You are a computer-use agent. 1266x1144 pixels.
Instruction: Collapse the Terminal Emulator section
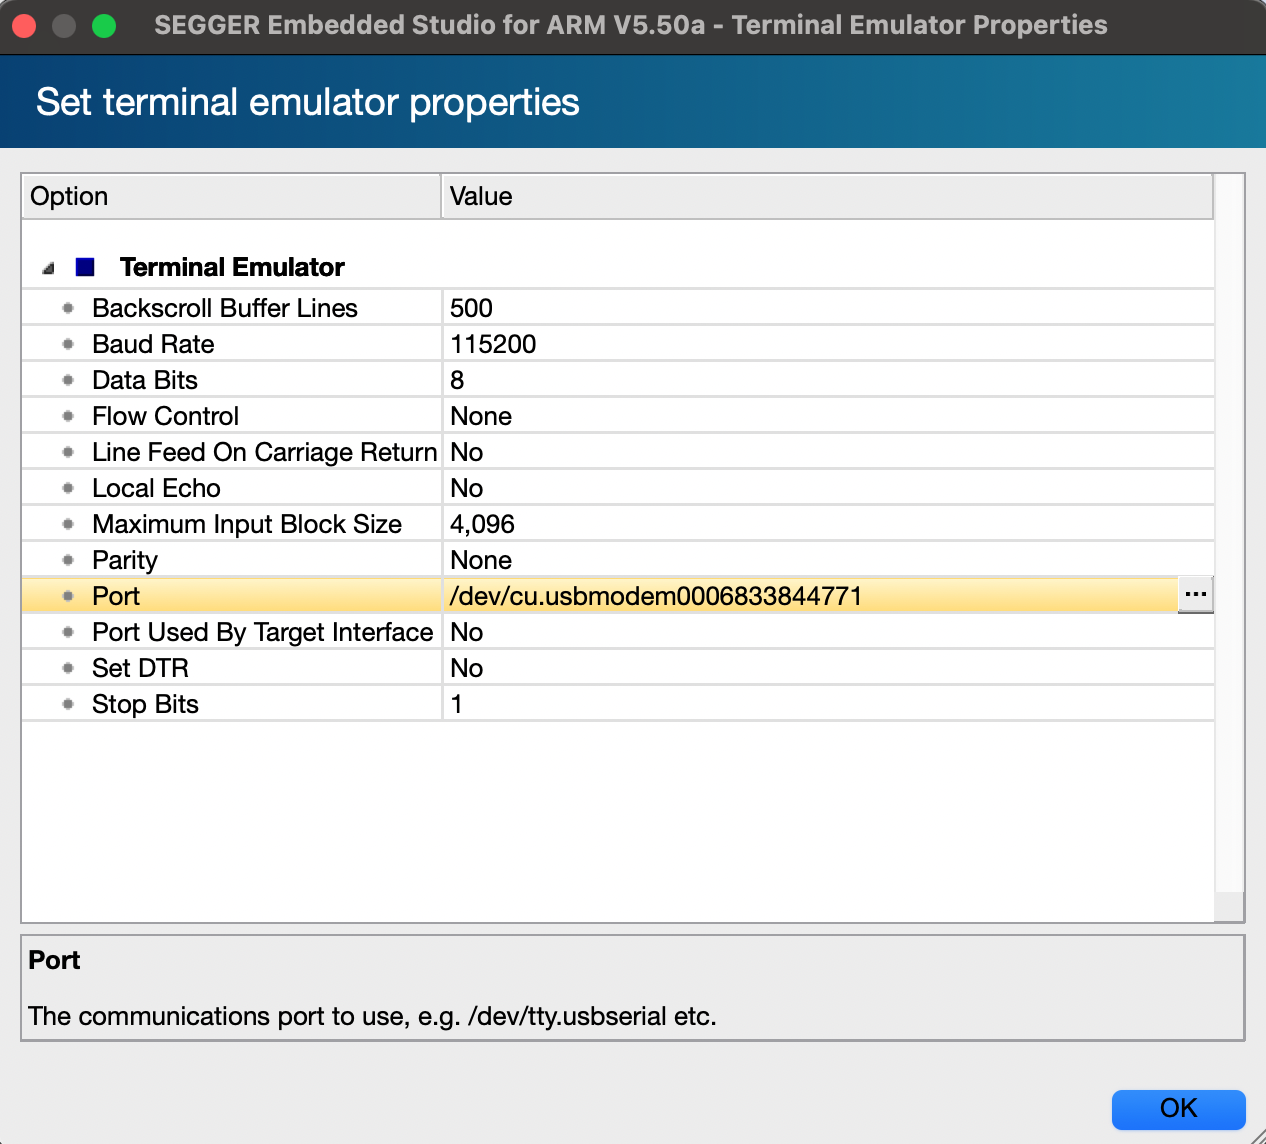point(47,266)
